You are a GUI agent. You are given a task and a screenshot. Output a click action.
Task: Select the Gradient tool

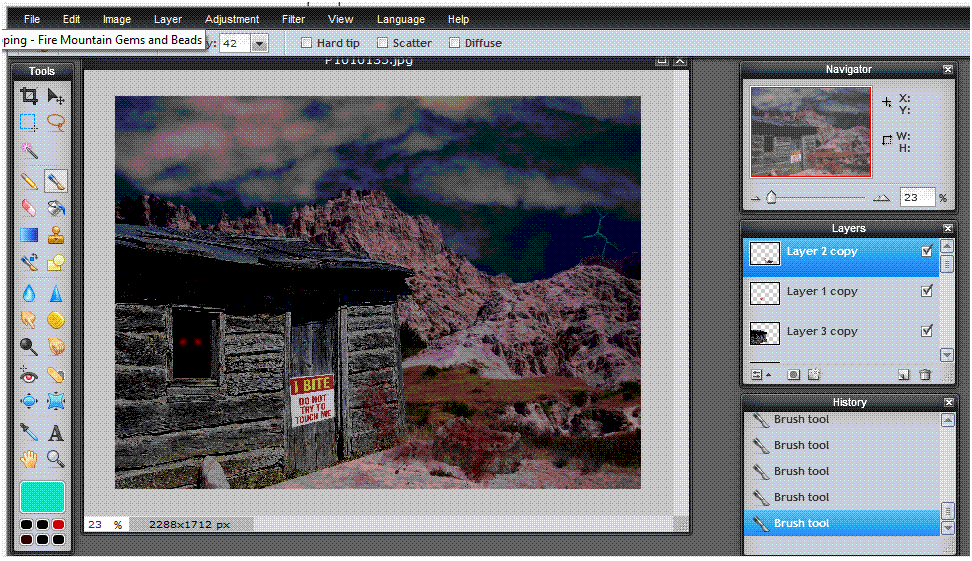29,236
